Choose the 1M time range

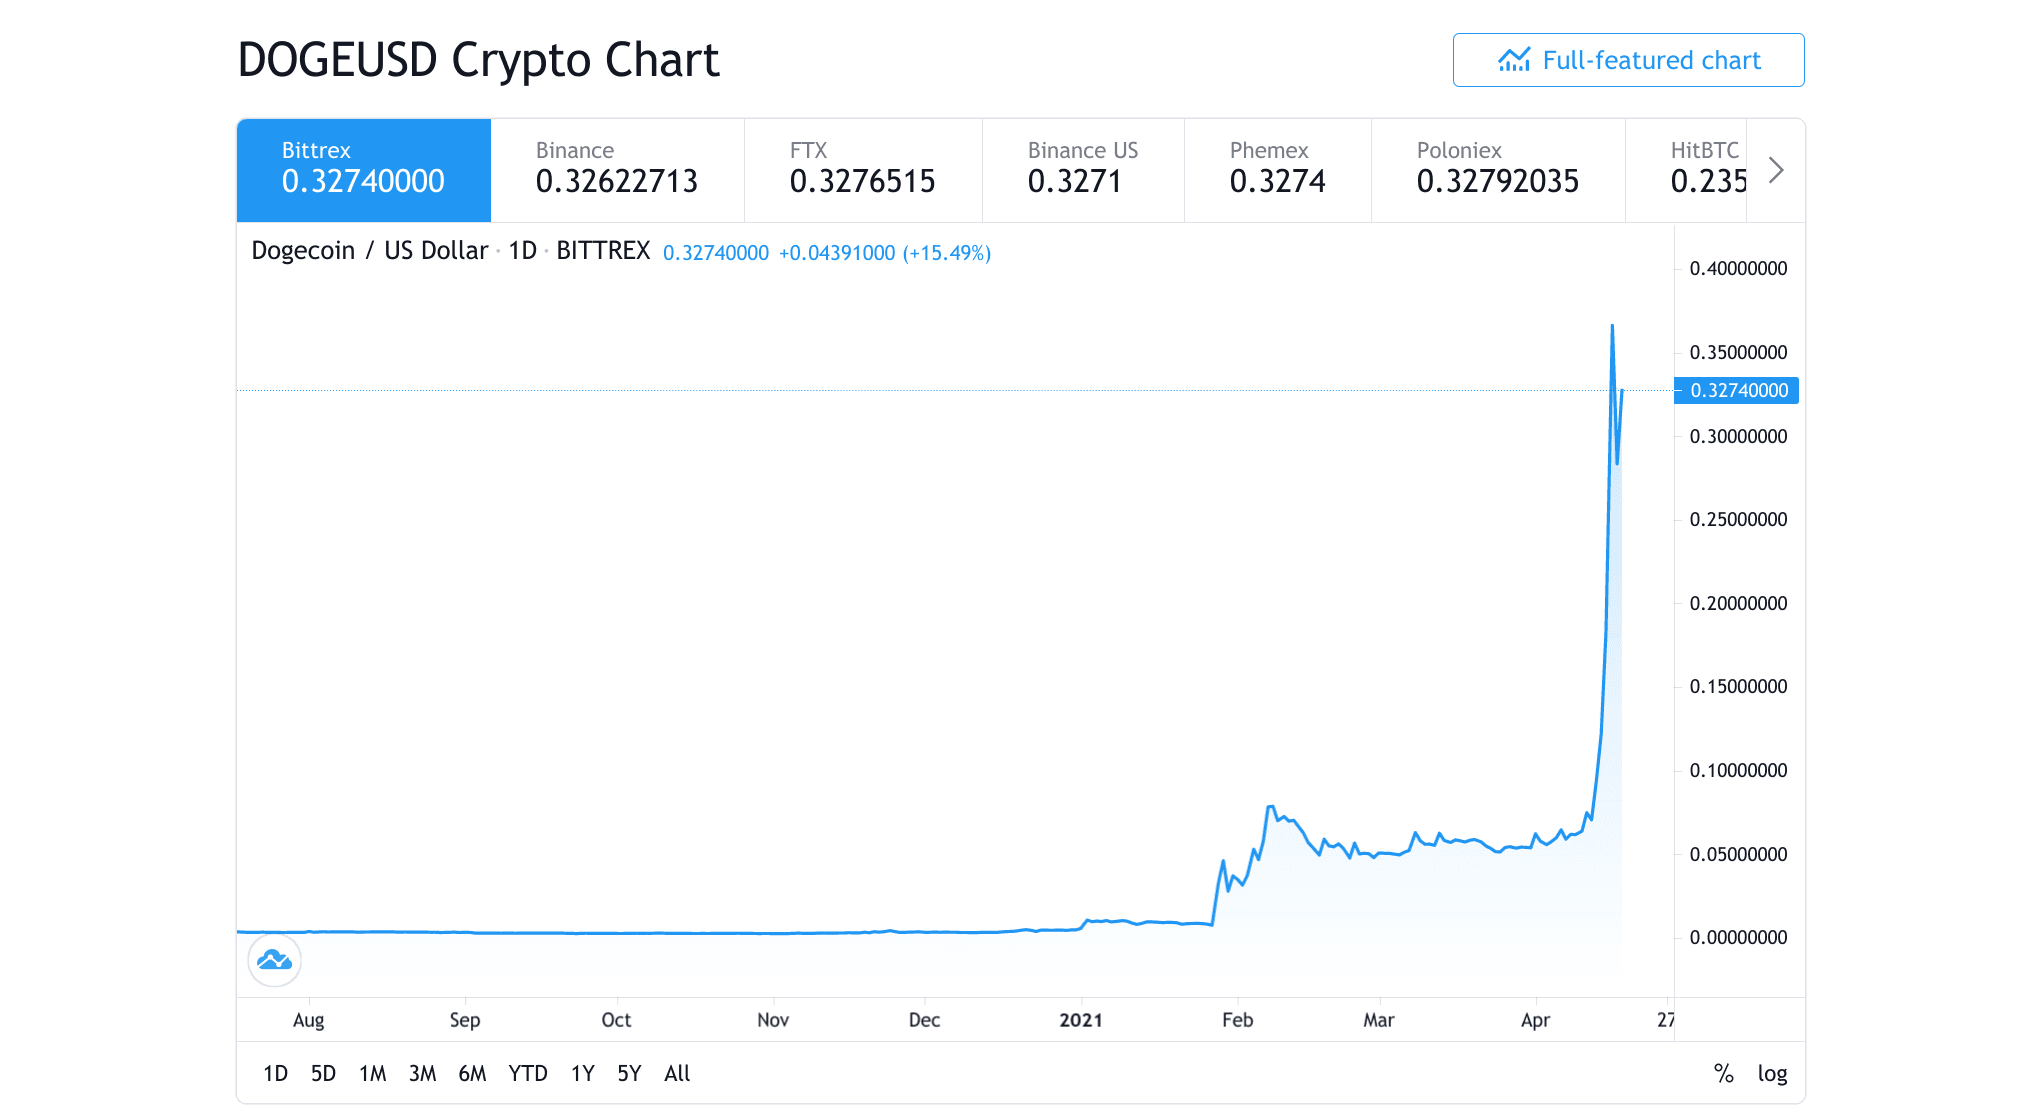pyautogui.click(x=372, y=1073)
